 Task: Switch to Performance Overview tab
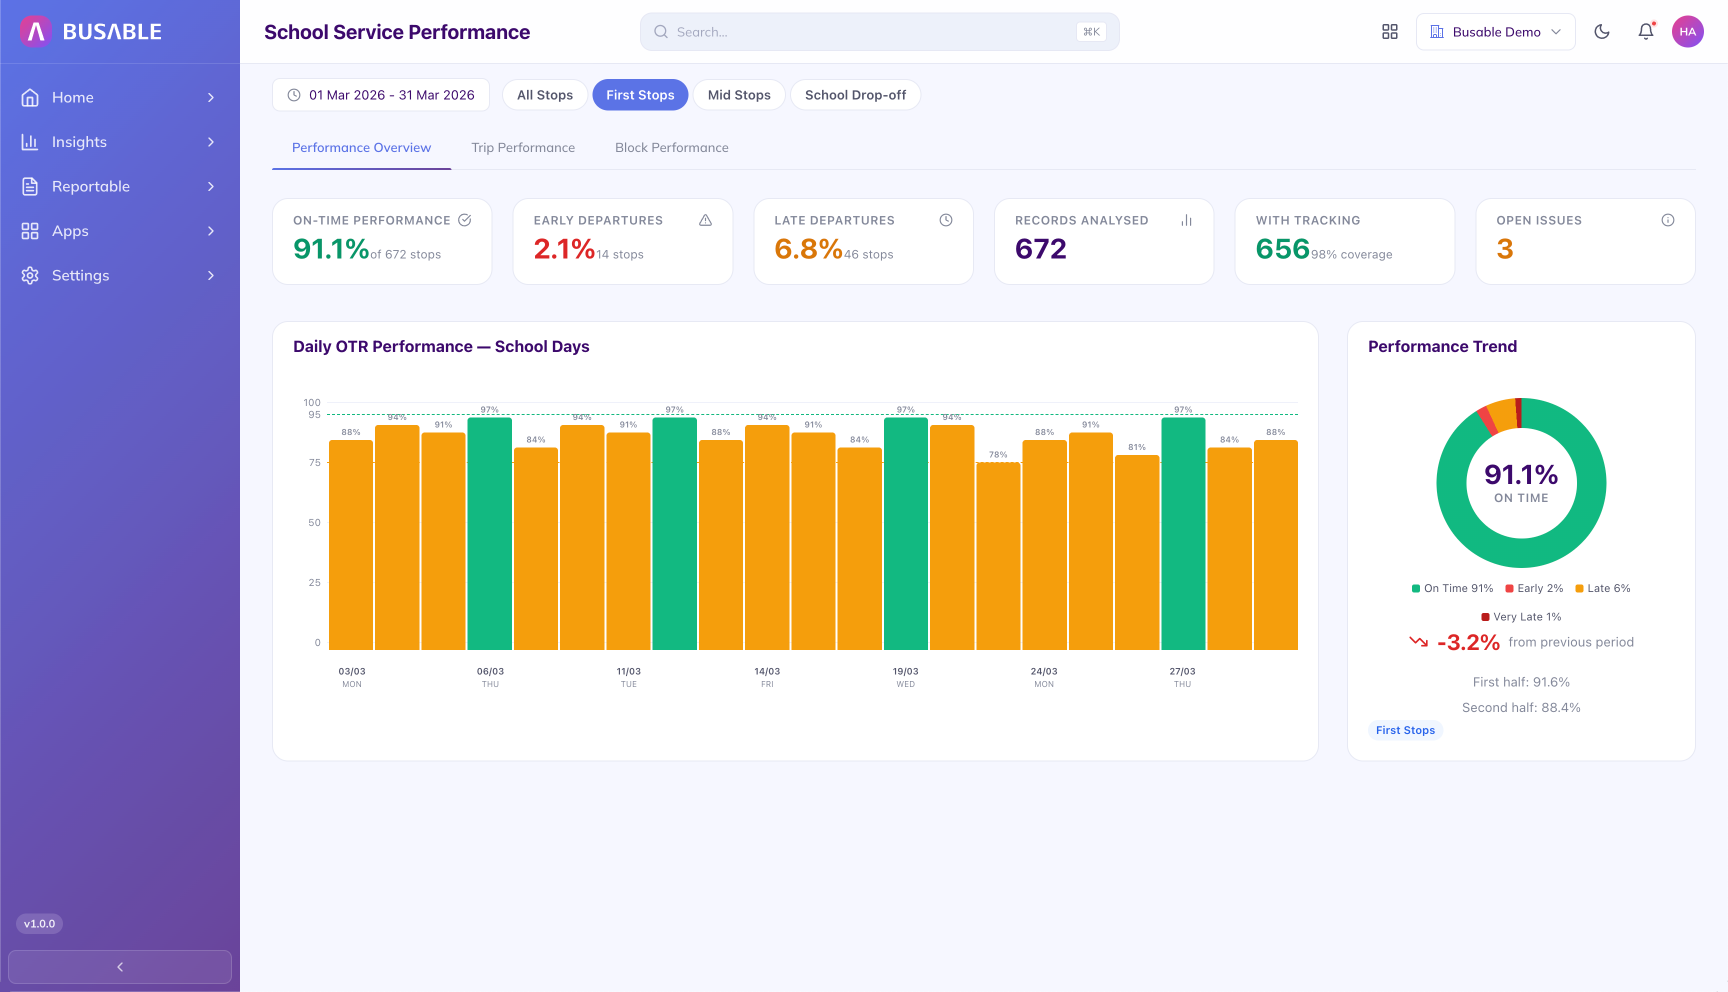coord(361,148)
